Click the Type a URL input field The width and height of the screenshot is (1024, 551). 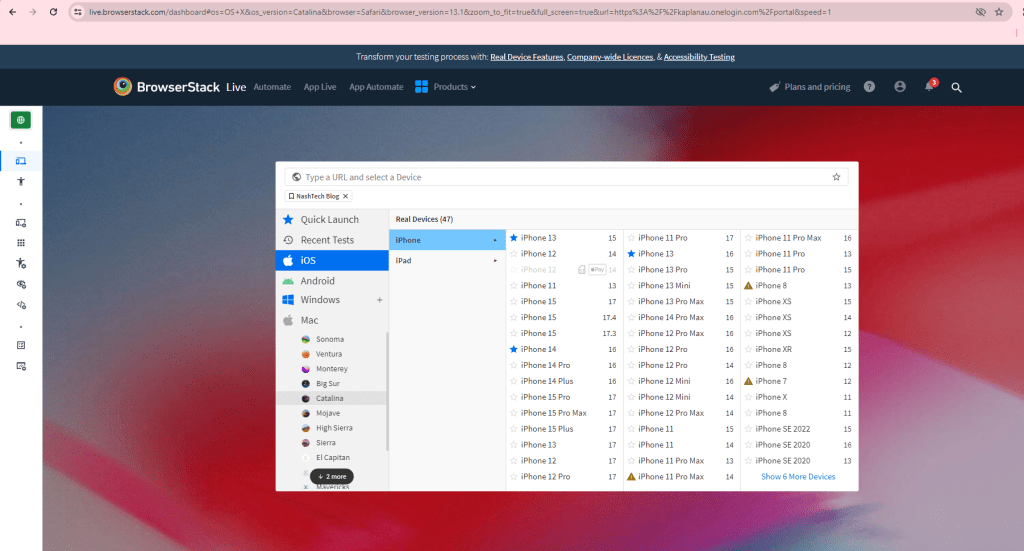tap(560, 177)
